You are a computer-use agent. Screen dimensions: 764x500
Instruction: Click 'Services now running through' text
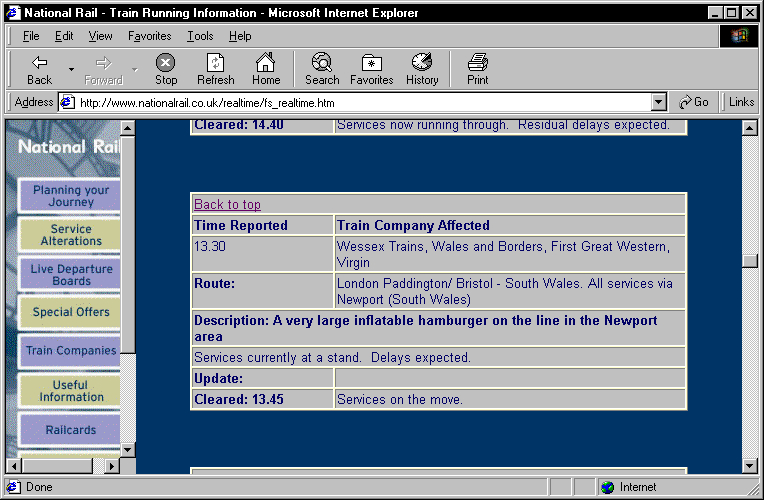click(x=503, y=125)
